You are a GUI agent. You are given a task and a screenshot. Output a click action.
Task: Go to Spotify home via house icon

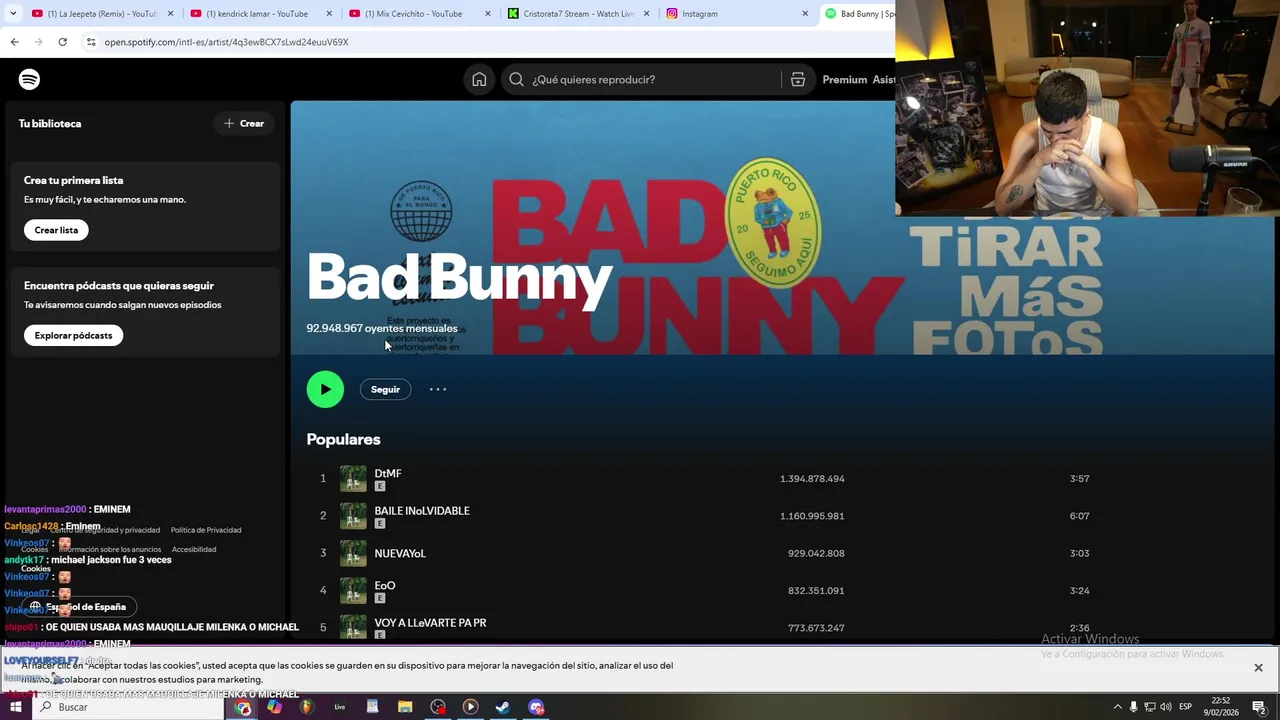point(479,79)
